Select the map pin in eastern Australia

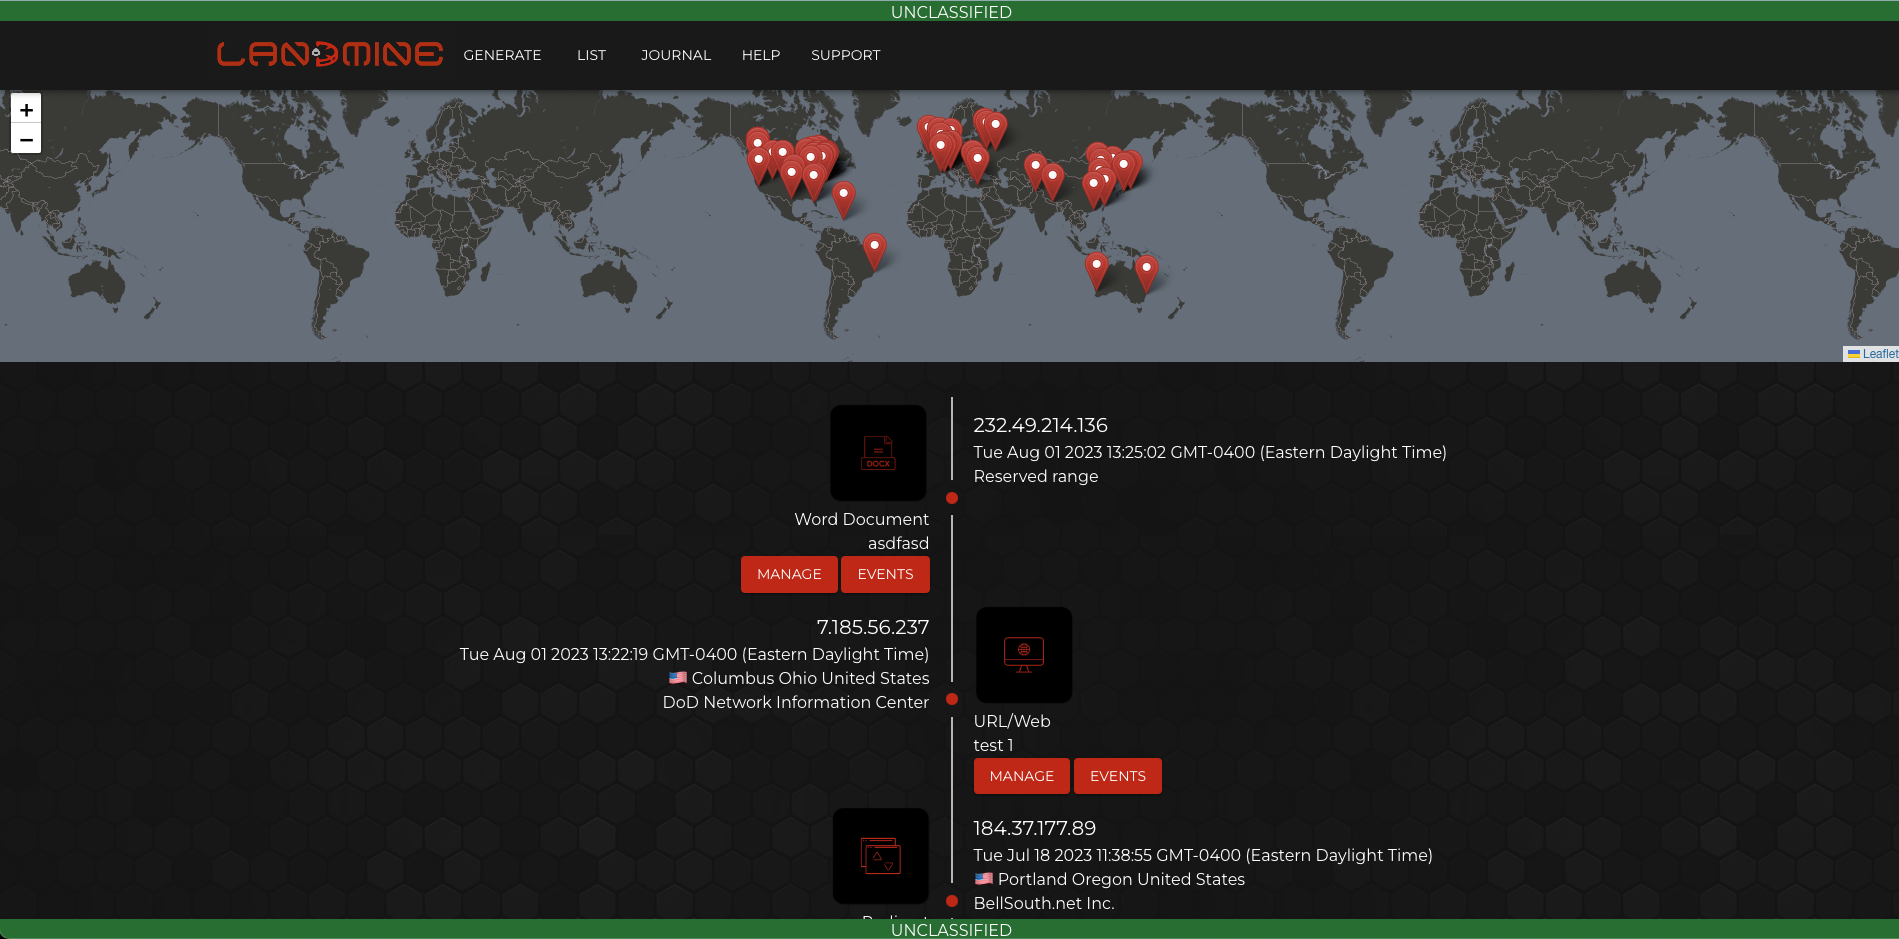click(1146, 271)
